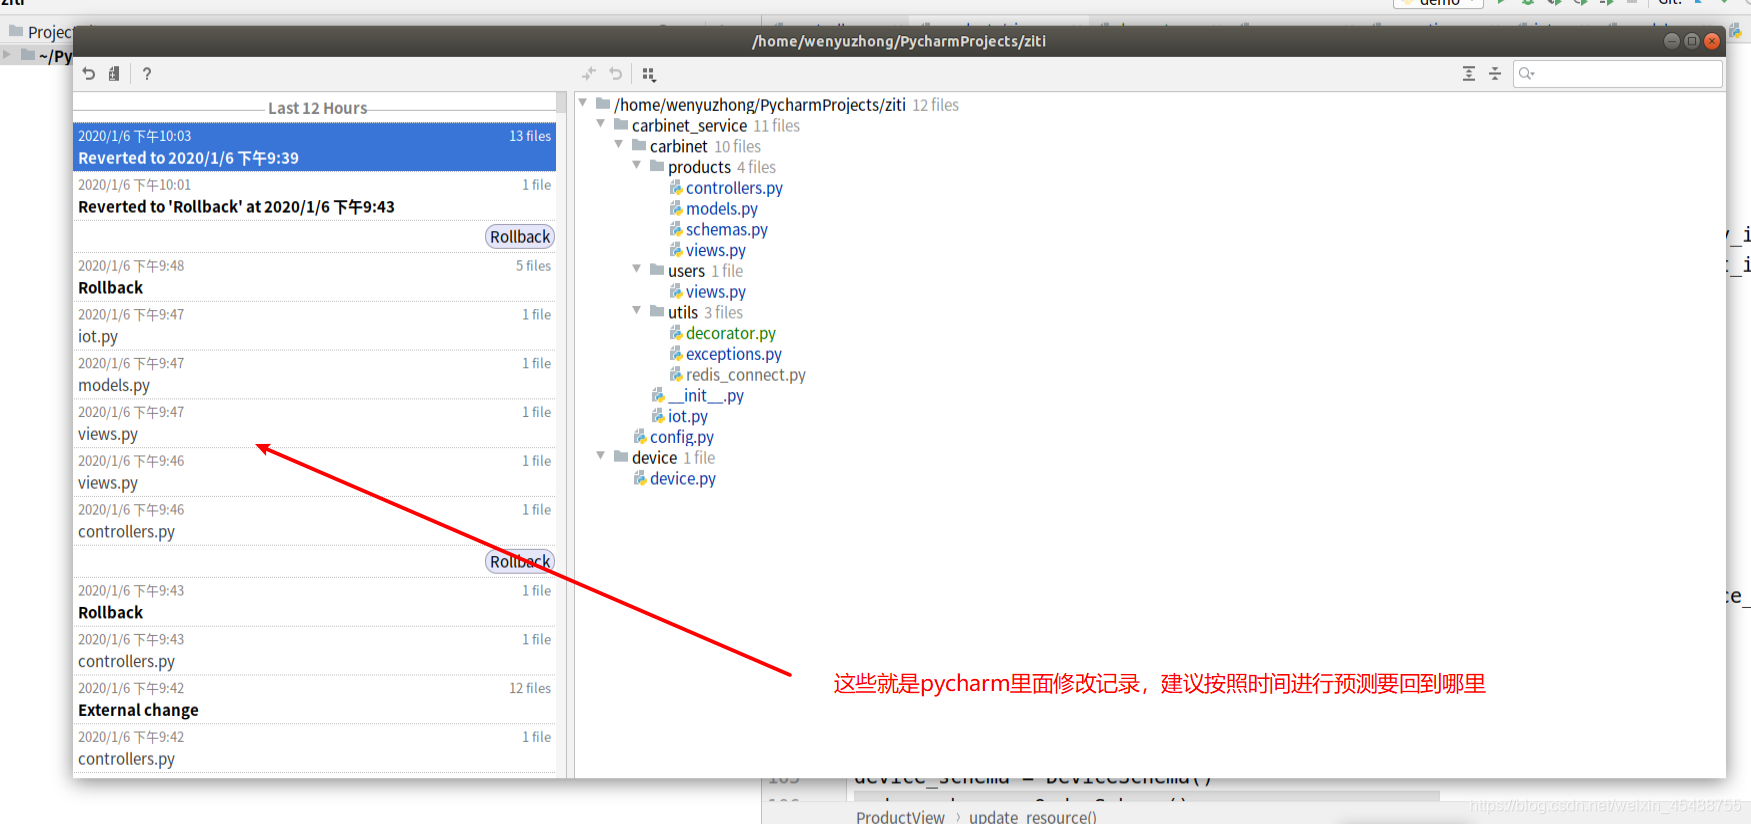Image resolution: width=1751 pixels, height=824 pixels.
Task: Click the Group by Directory icon
Action: tap(649, 74)
